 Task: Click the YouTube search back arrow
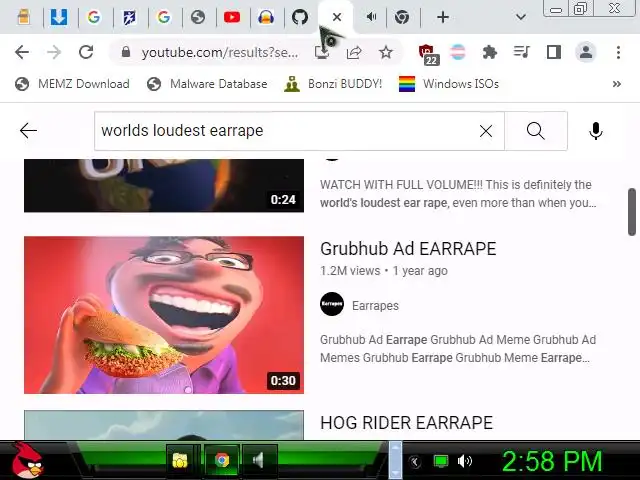coord(28,131)
